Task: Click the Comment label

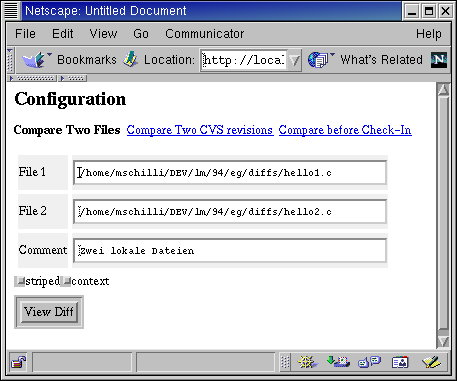Action: (43, 250)
